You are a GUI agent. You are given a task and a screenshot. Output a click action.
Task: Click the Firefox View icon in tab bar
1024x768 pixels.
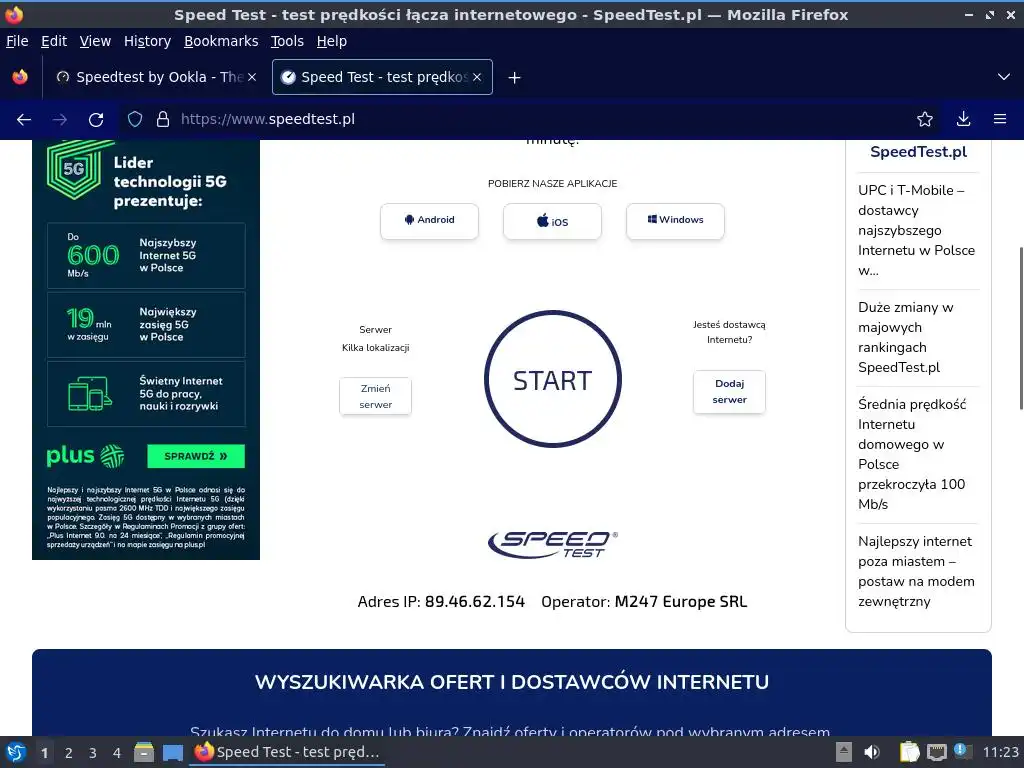pos(20,77)
